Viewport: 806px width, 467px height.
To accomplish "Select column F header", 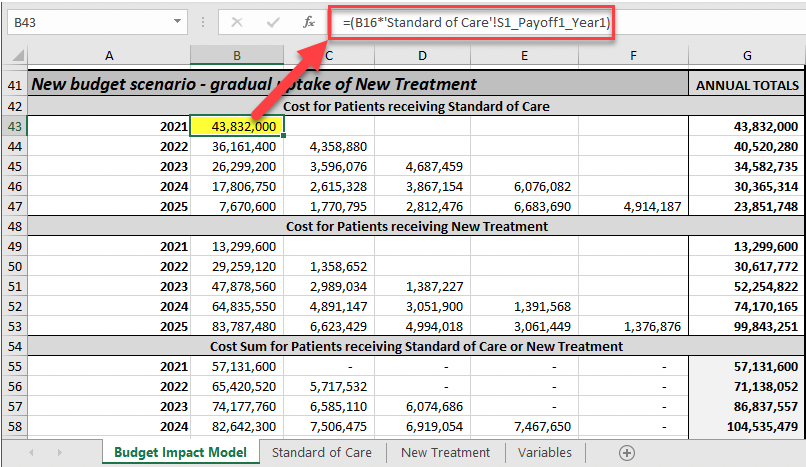I will pyautogui.click(x=633, y=55).
